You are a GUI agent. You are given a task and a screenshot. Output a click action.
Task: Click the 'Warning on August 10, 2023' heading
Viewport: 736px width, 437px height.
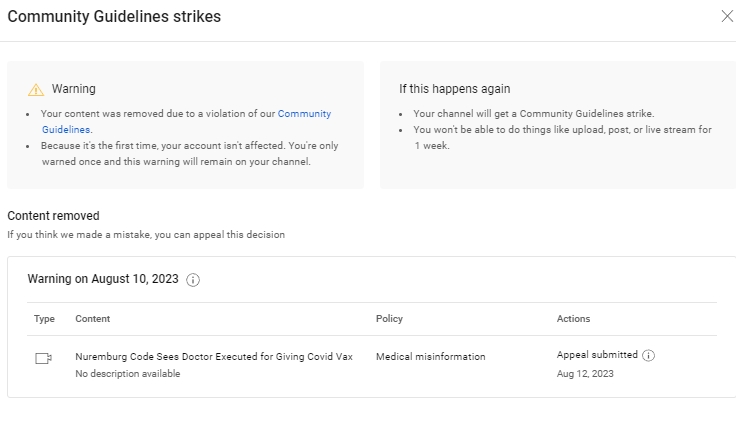click(102, 280)
